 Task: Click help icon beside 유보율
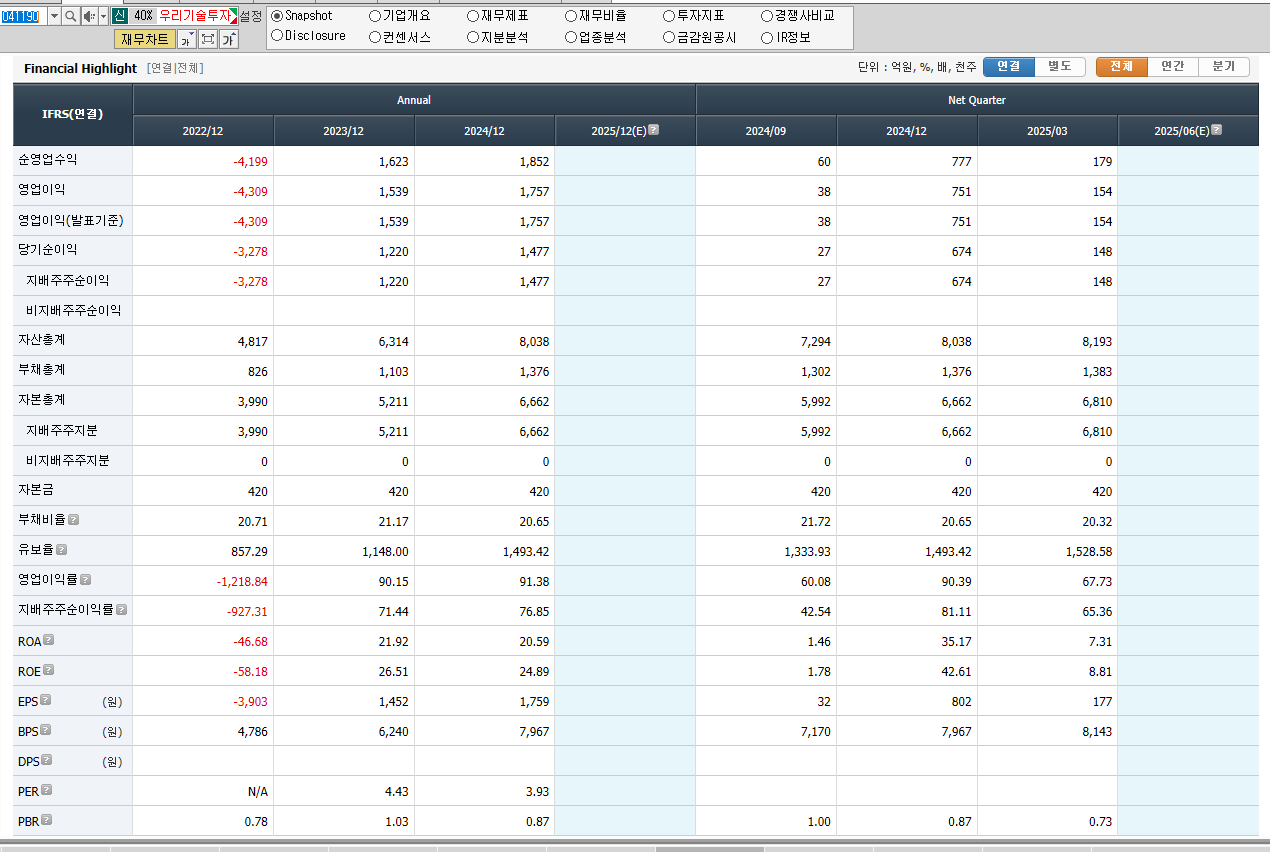61,550
